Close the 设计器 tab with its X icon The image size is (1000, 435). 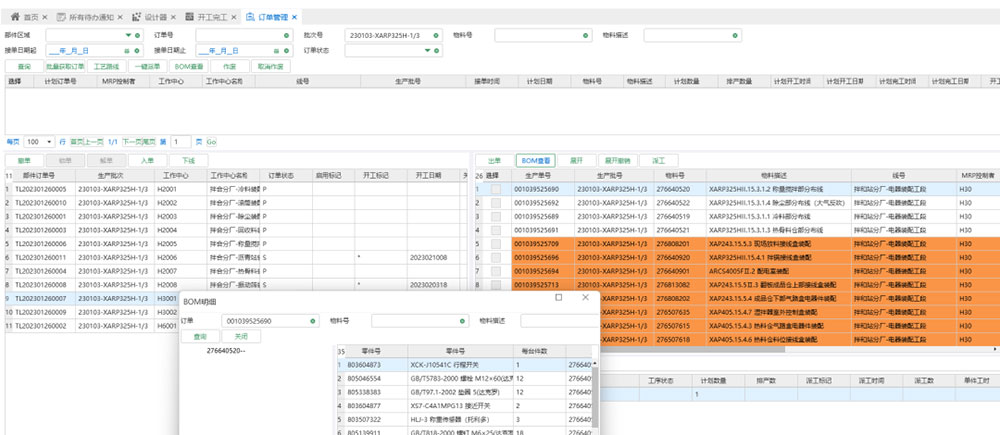pos(175,16)
